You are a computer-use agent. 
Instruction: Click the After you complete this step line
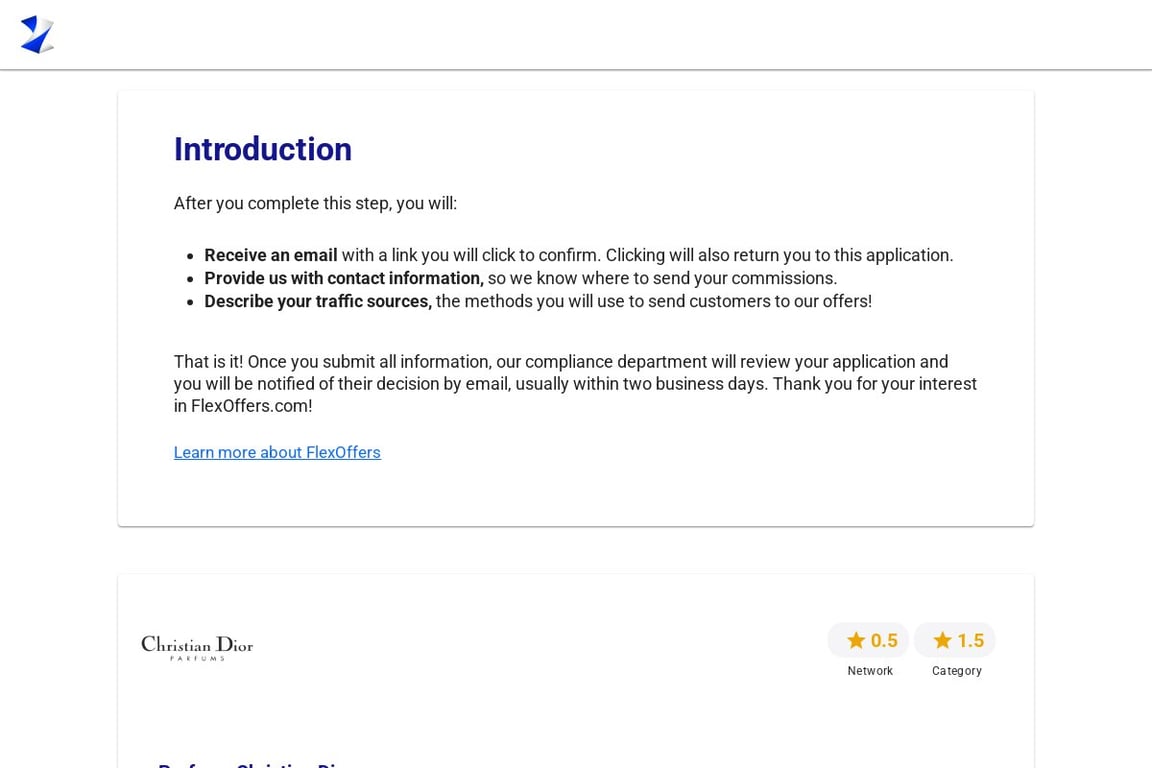click(315, 203)
